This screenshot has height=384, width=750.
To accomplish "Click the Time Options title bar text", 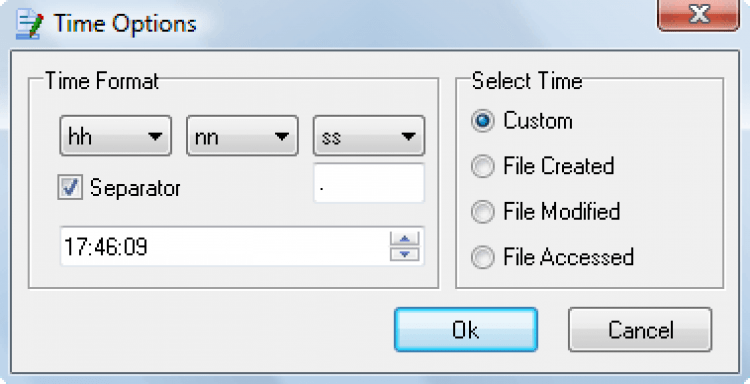I will click(x=125, y=23).
